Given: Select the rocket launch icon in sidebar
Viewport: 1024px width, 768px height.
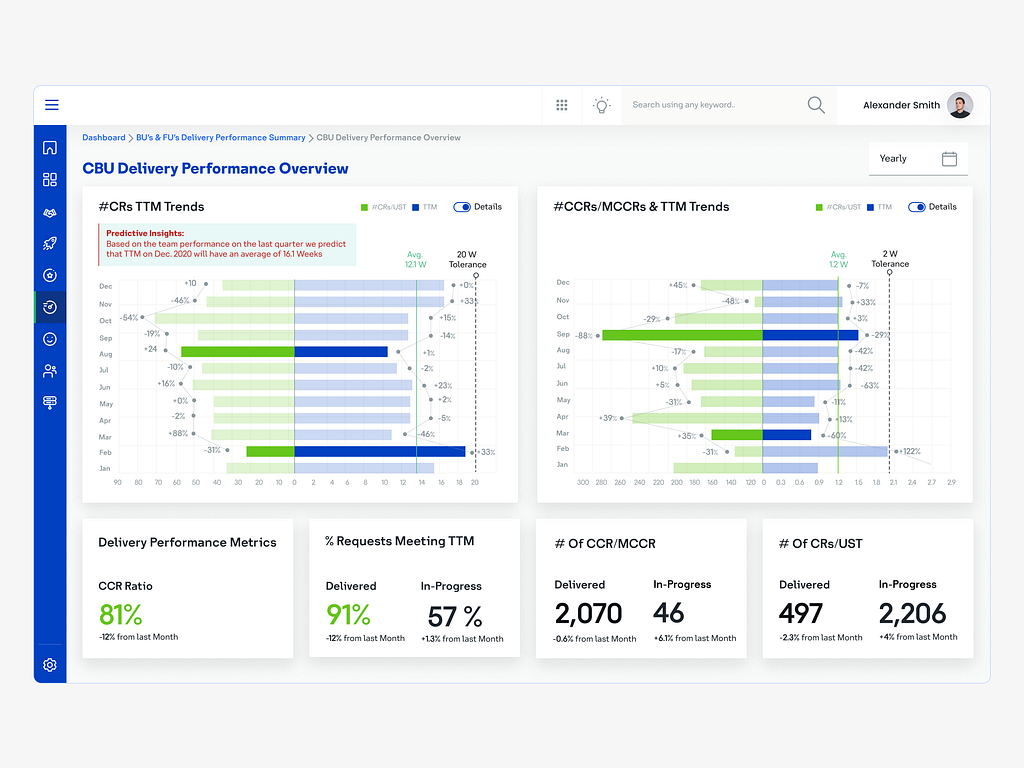Looking at the screenshot, I should click(x=50, y=243).
